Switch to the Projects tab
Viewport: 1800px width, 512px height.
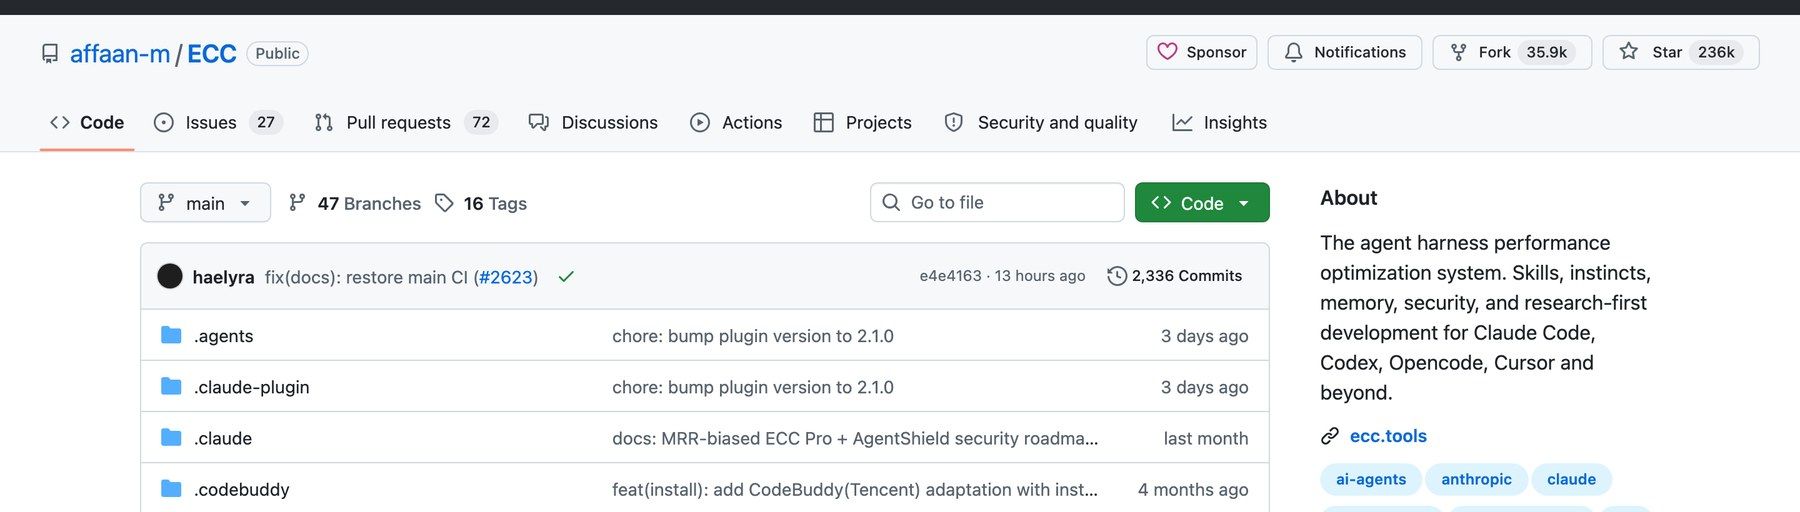[x=862, y=123]
